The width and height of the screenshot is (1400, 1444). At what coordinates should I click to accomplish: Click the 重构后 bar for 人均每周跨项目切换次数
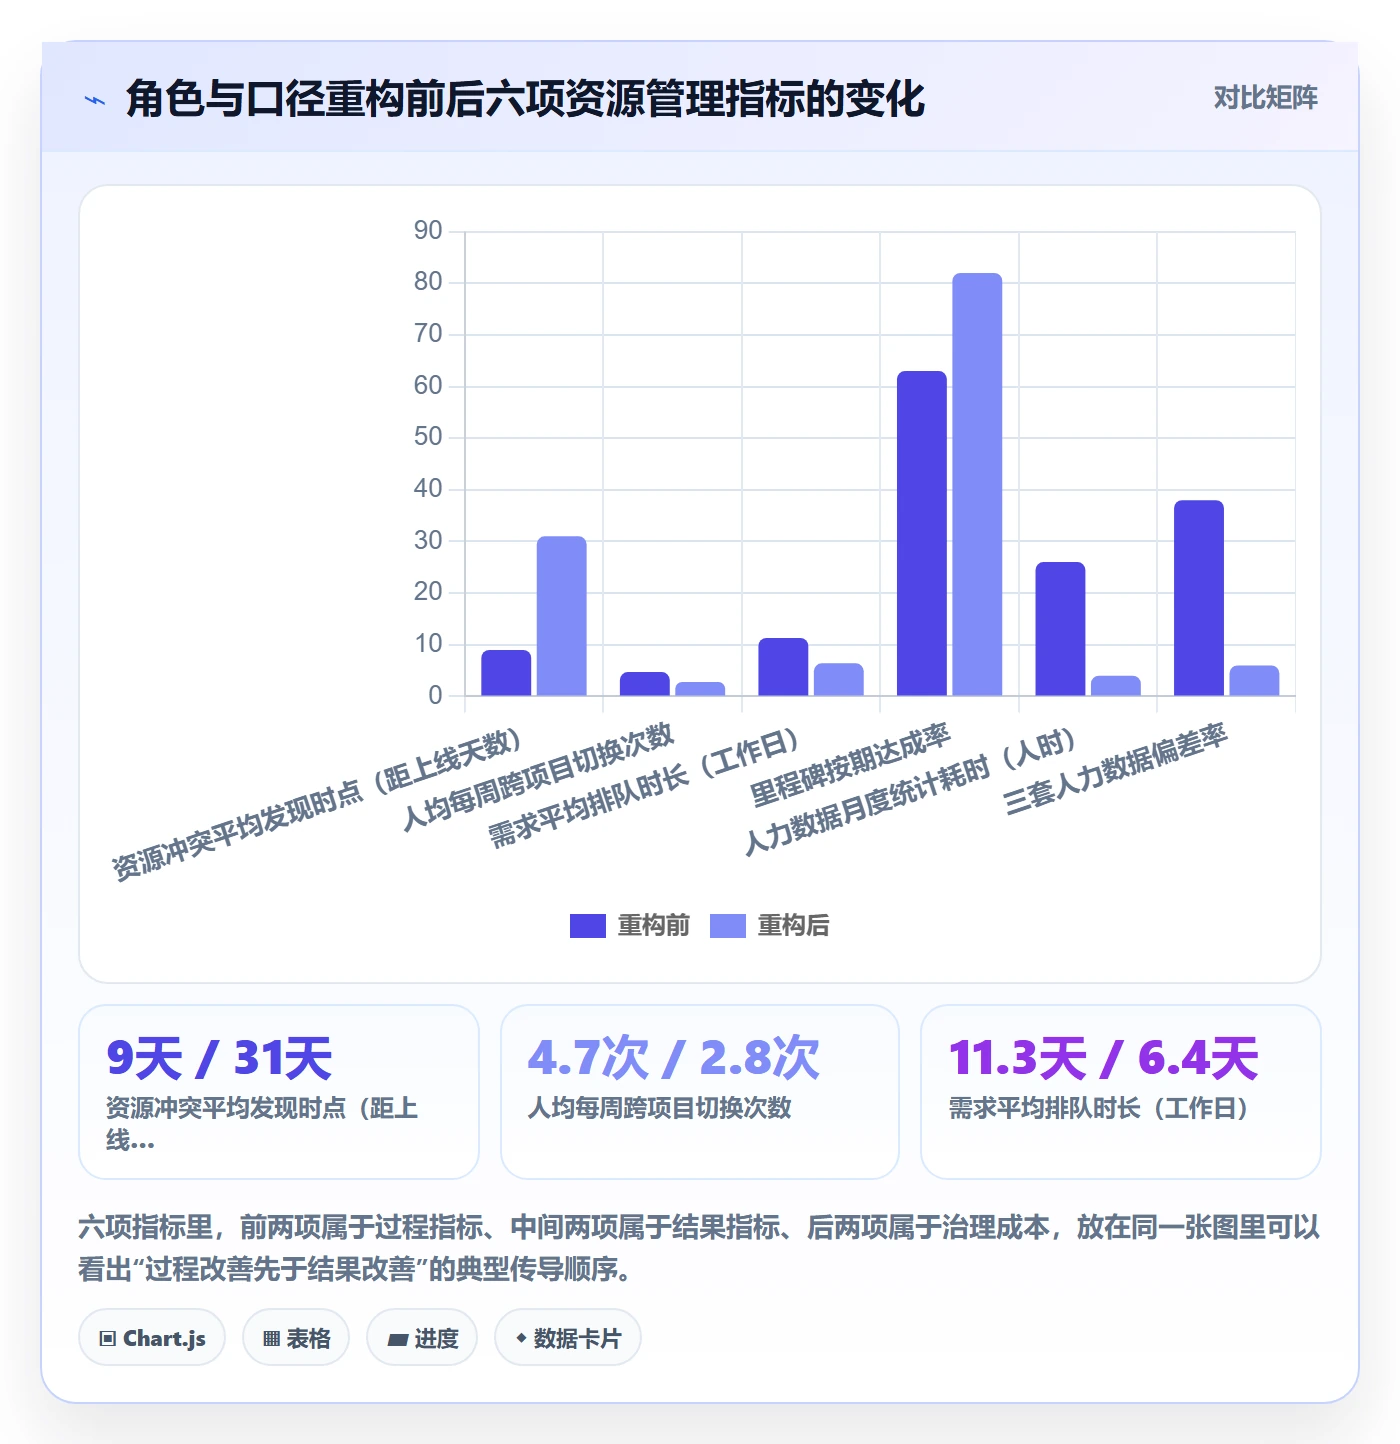(700, 688)
